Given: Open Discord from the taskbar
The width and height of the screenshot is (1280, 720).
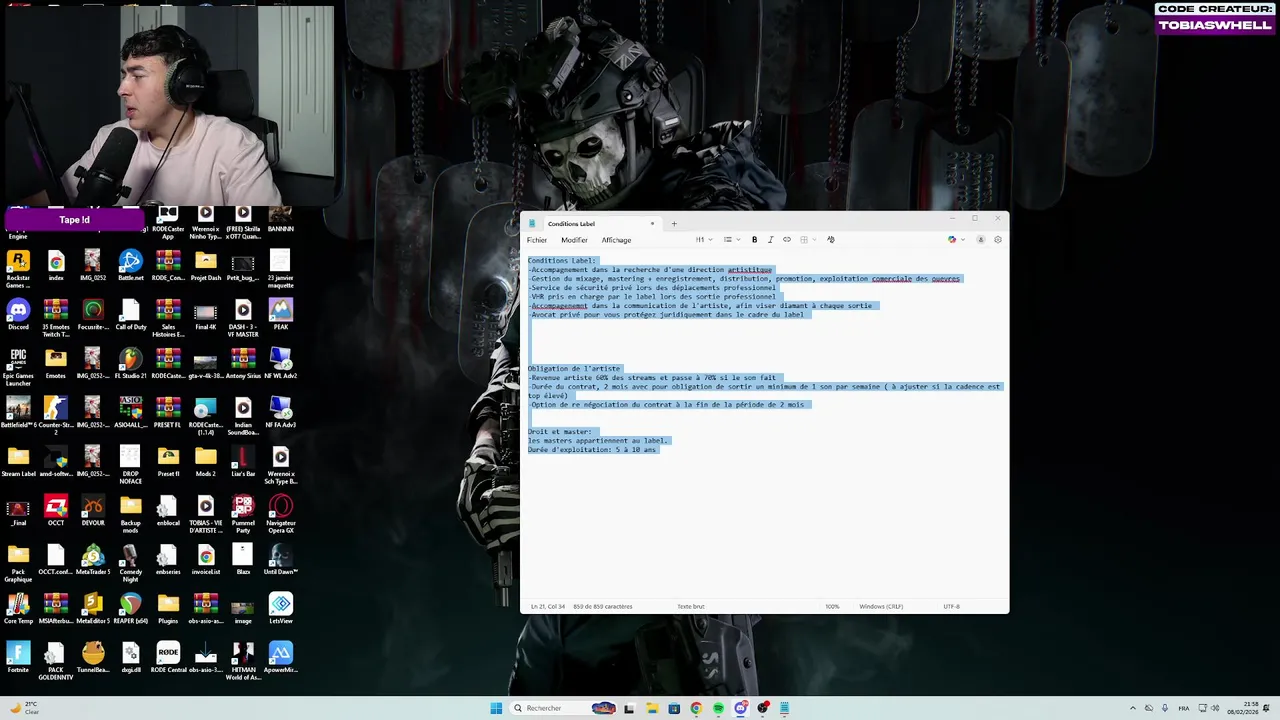Looking at the screenshot, I should click(x=741, y=708).
